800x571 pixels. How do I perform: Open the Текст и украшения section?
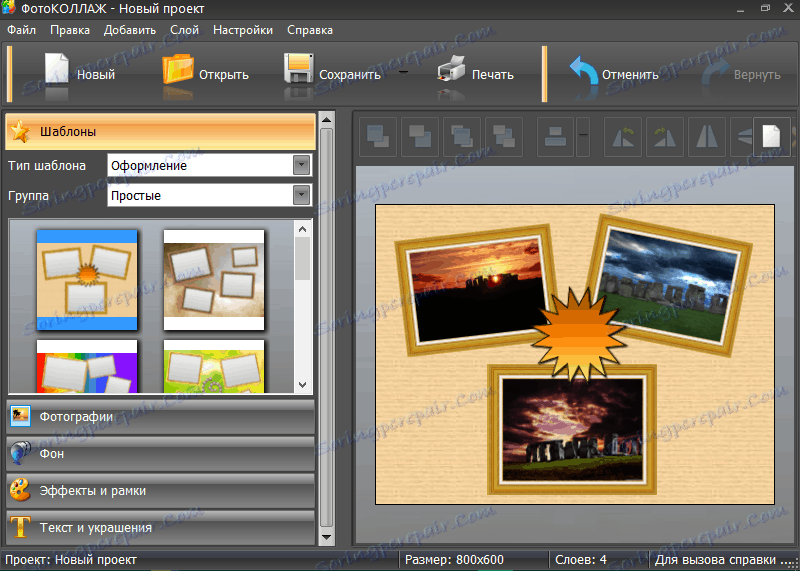click(x=160, y=527)
